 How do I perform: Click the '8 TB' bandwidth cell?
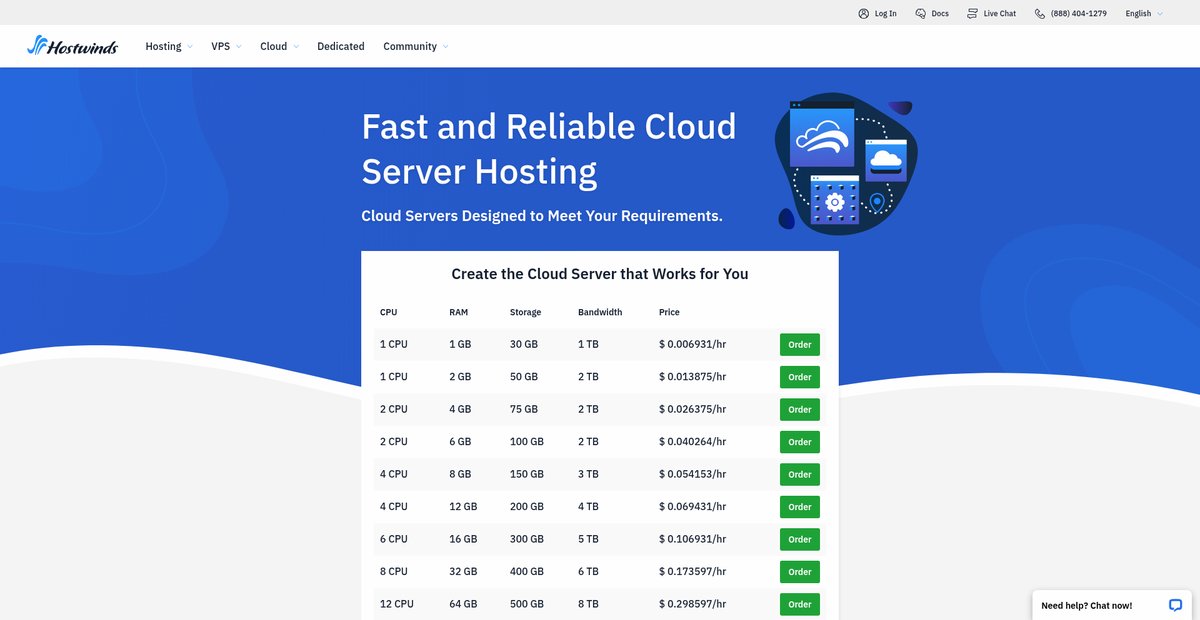coord(588,604)
